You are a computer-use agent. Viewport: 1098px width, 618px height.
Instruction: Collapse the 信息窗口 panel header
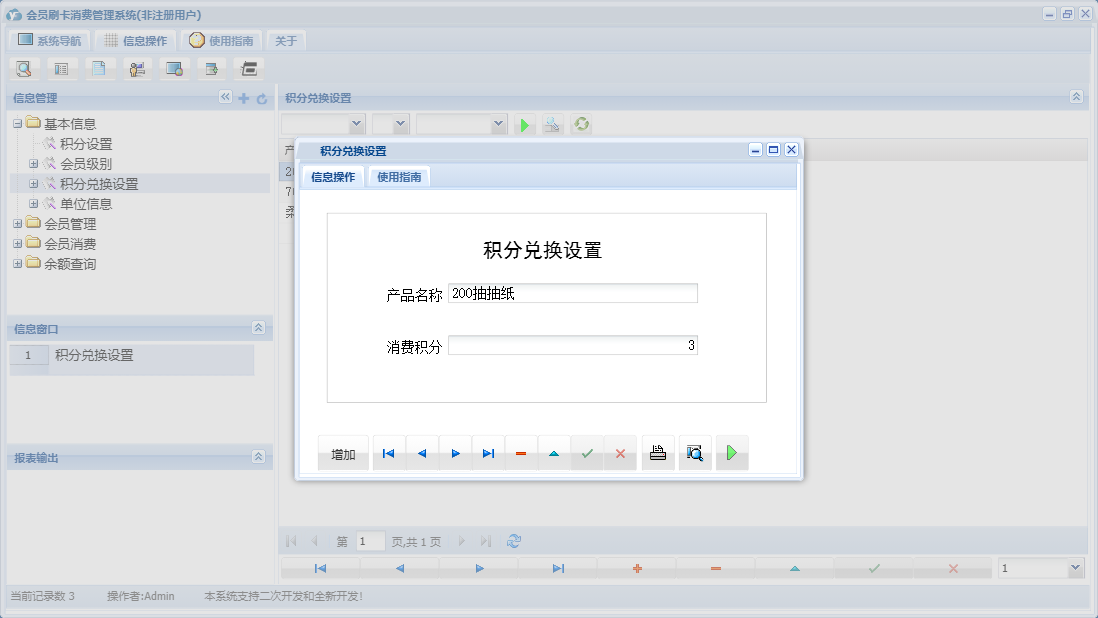pos(257,328)
